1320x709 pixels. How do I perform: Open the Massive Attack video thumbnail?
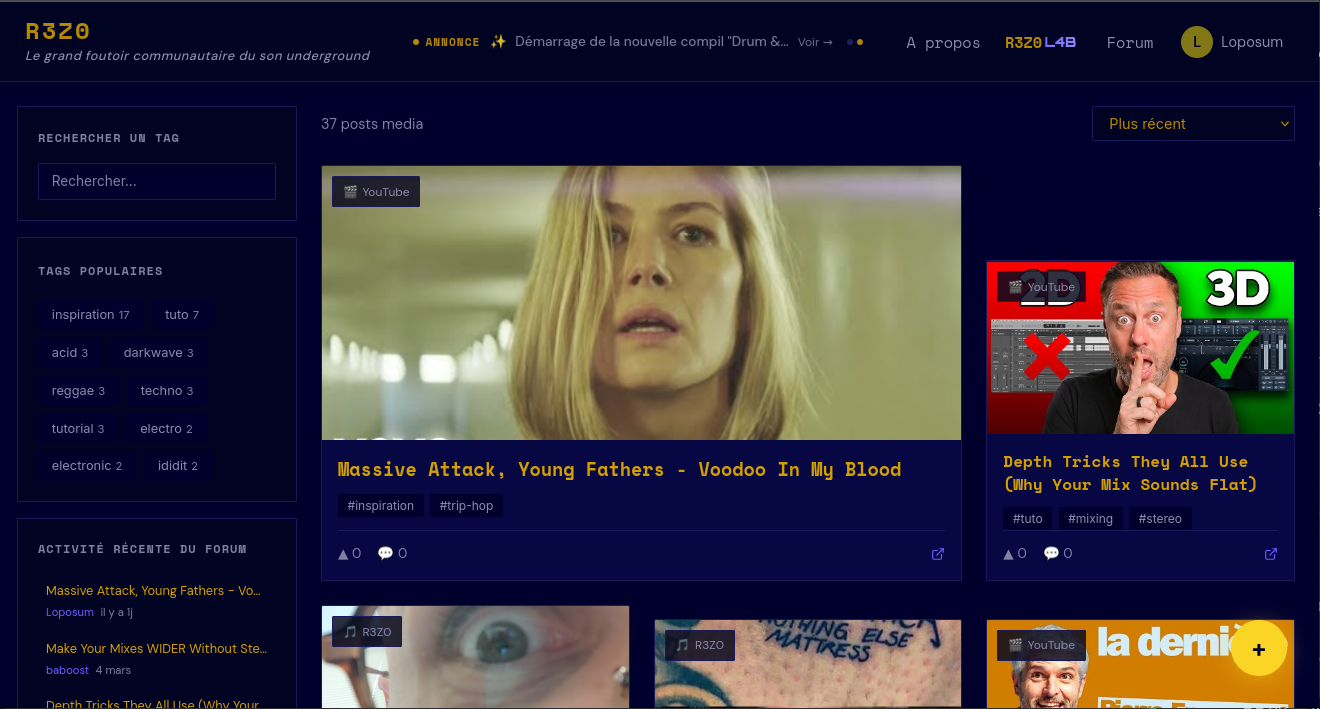(x=641, y=302)
